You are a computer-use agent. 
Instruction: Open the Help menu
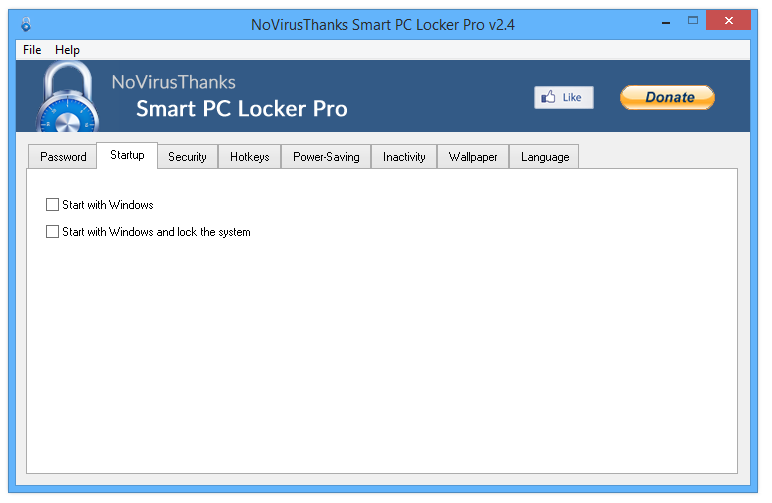[x=67, y=50]
